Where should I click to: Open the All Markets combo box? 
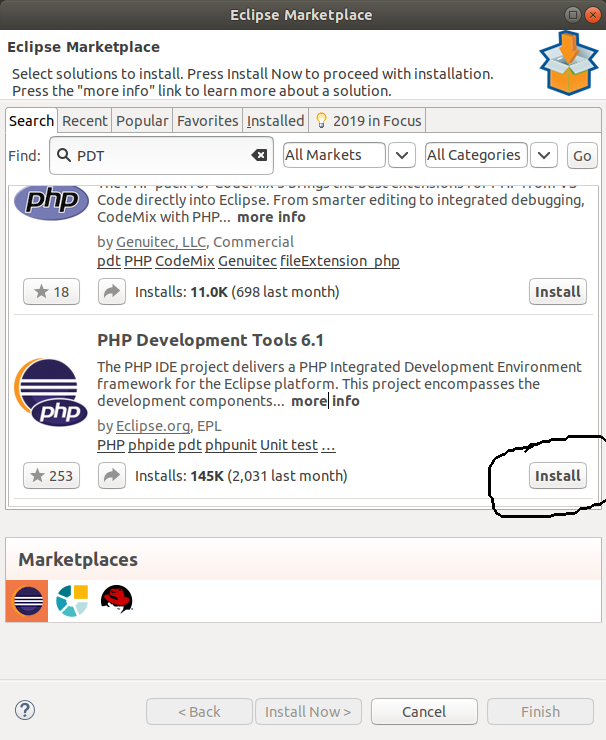[334, 155]
